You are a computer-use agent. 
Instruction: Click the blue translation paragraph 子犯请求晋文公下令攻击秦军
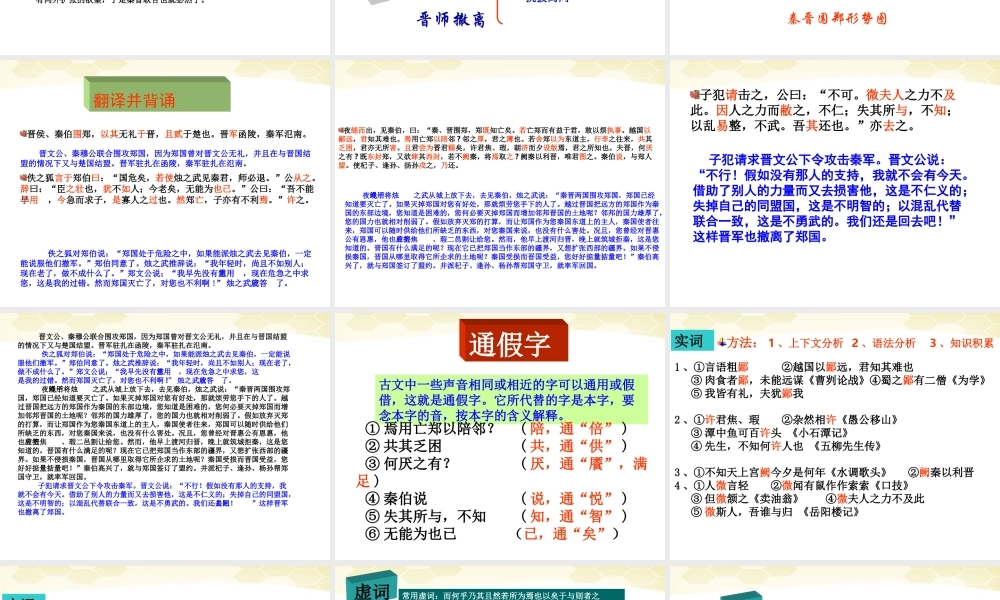click(831, 198)
